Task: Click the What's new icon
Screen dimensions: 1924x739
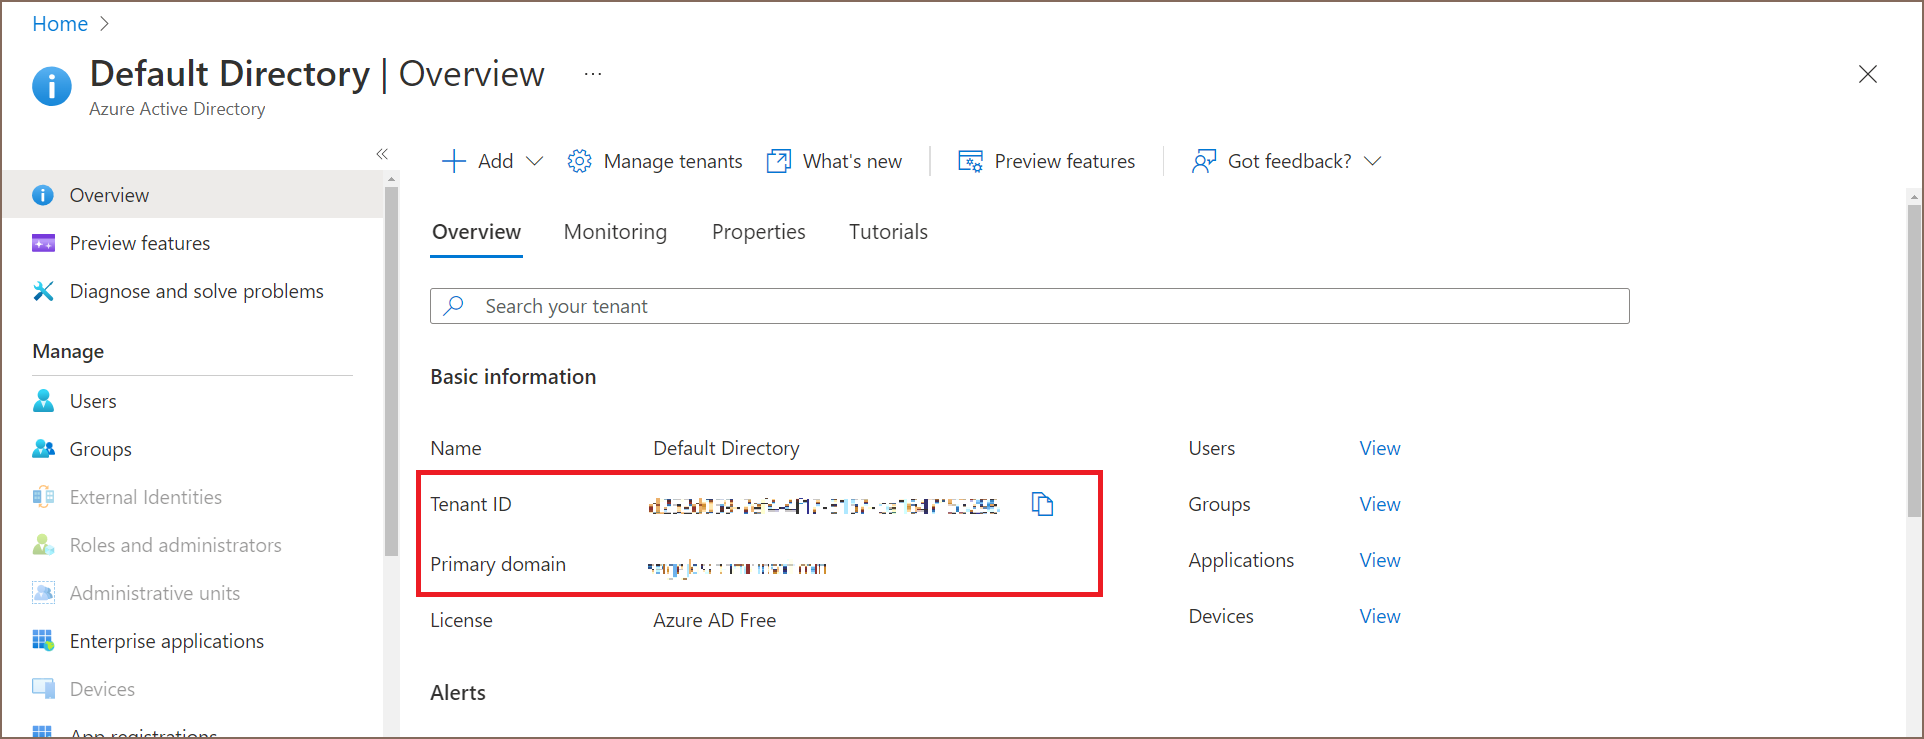Action: (778, 161)
